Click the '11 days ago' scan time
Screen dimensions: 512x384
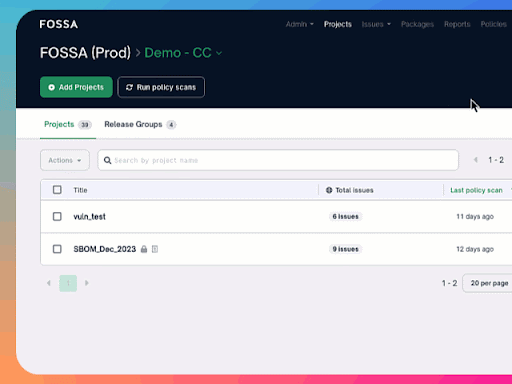pos(475,216)
